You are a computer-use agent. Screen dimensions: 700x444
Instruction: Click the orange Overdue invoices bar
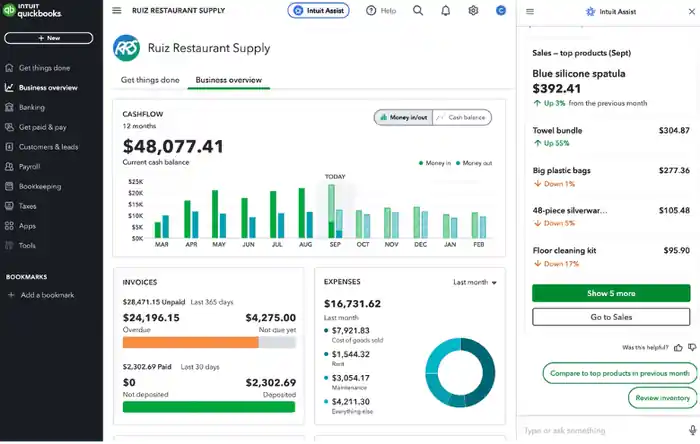click(190, 342)
